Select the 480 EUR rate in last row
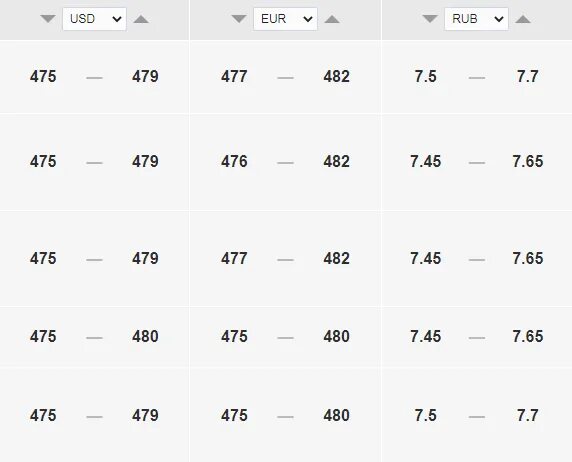This screenshot has width=572, height=462. tap(336, 415)
